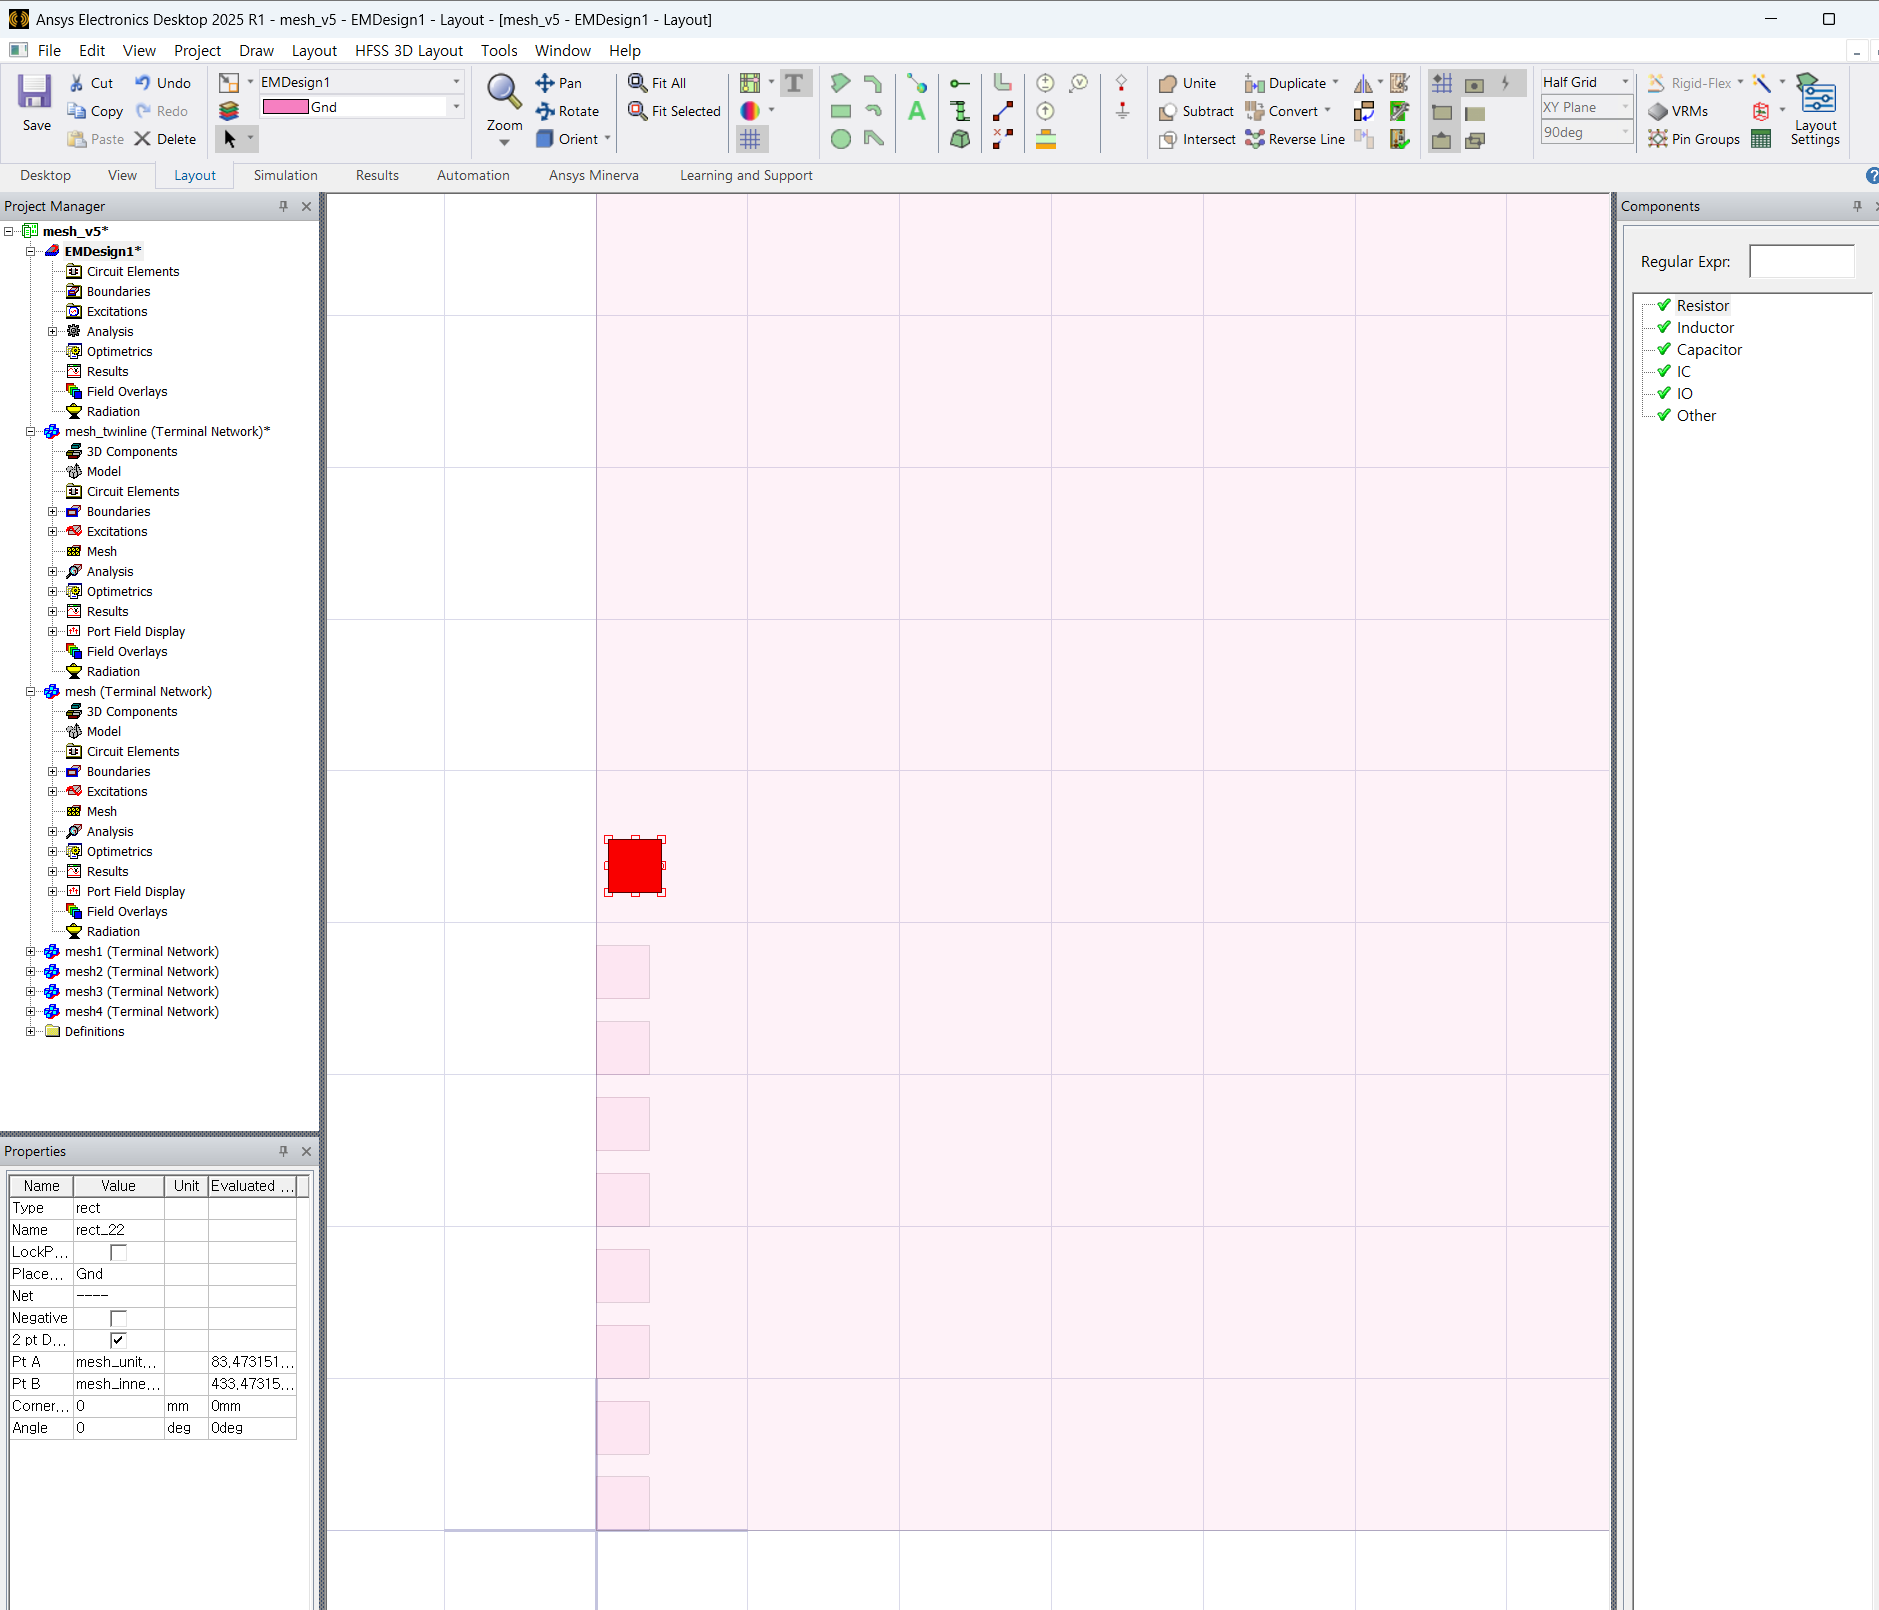Open the HFSS 3D Layout menu

(408, 51)
